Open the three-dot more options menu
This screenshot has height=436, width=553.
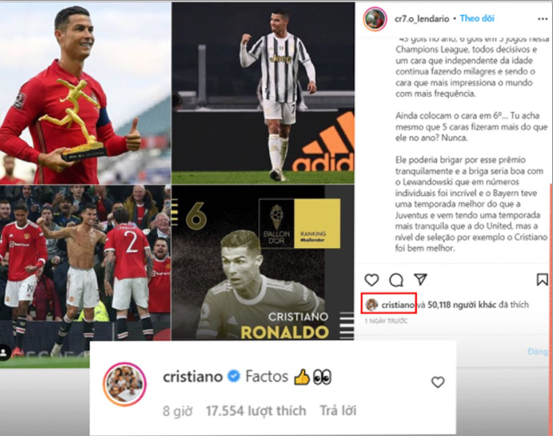(542, 19)
